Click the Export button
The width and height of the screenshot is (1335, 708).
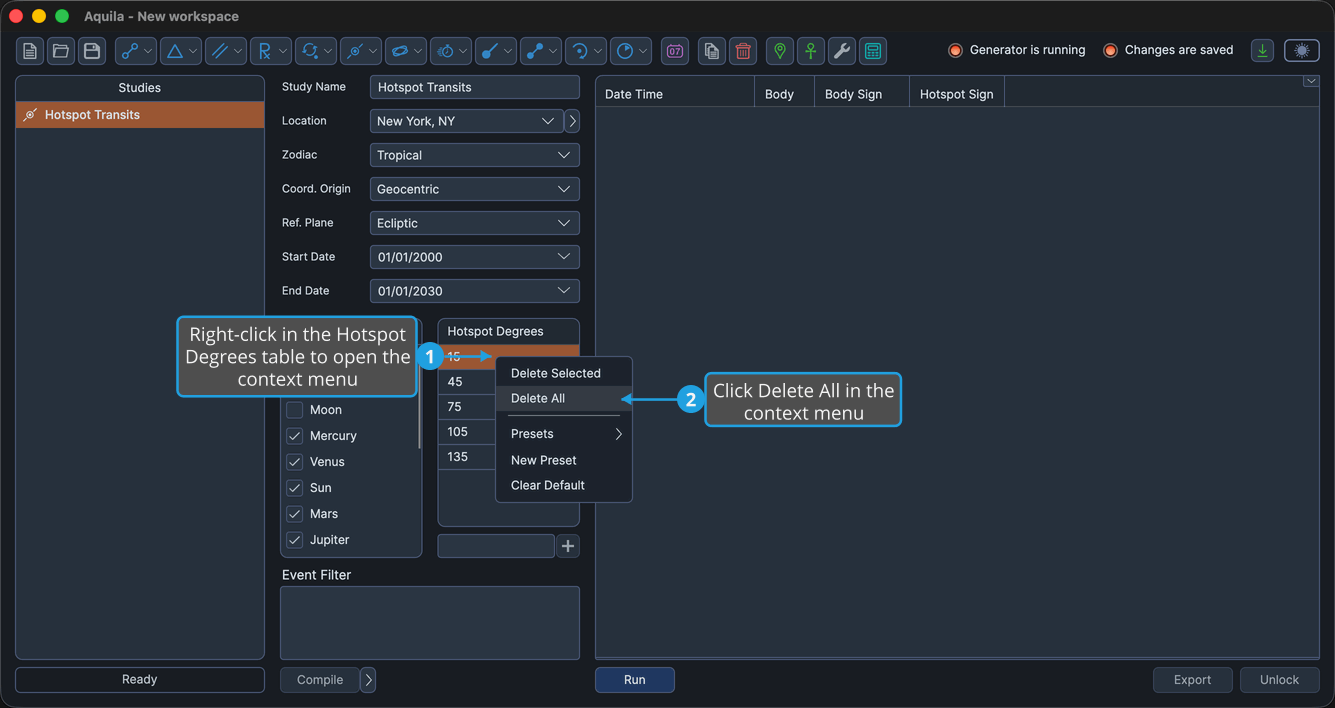tap(1193, 680)
